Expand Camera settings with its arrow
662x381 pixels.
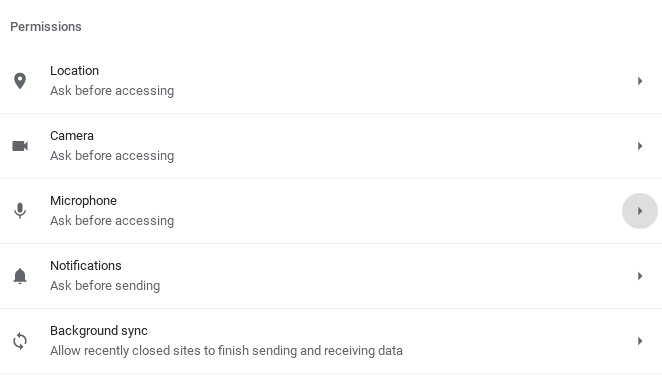(x=640, y=146)
